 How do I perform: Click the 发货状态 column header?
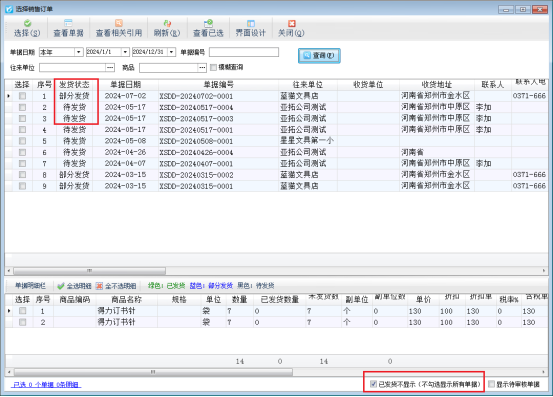point(74,85)
